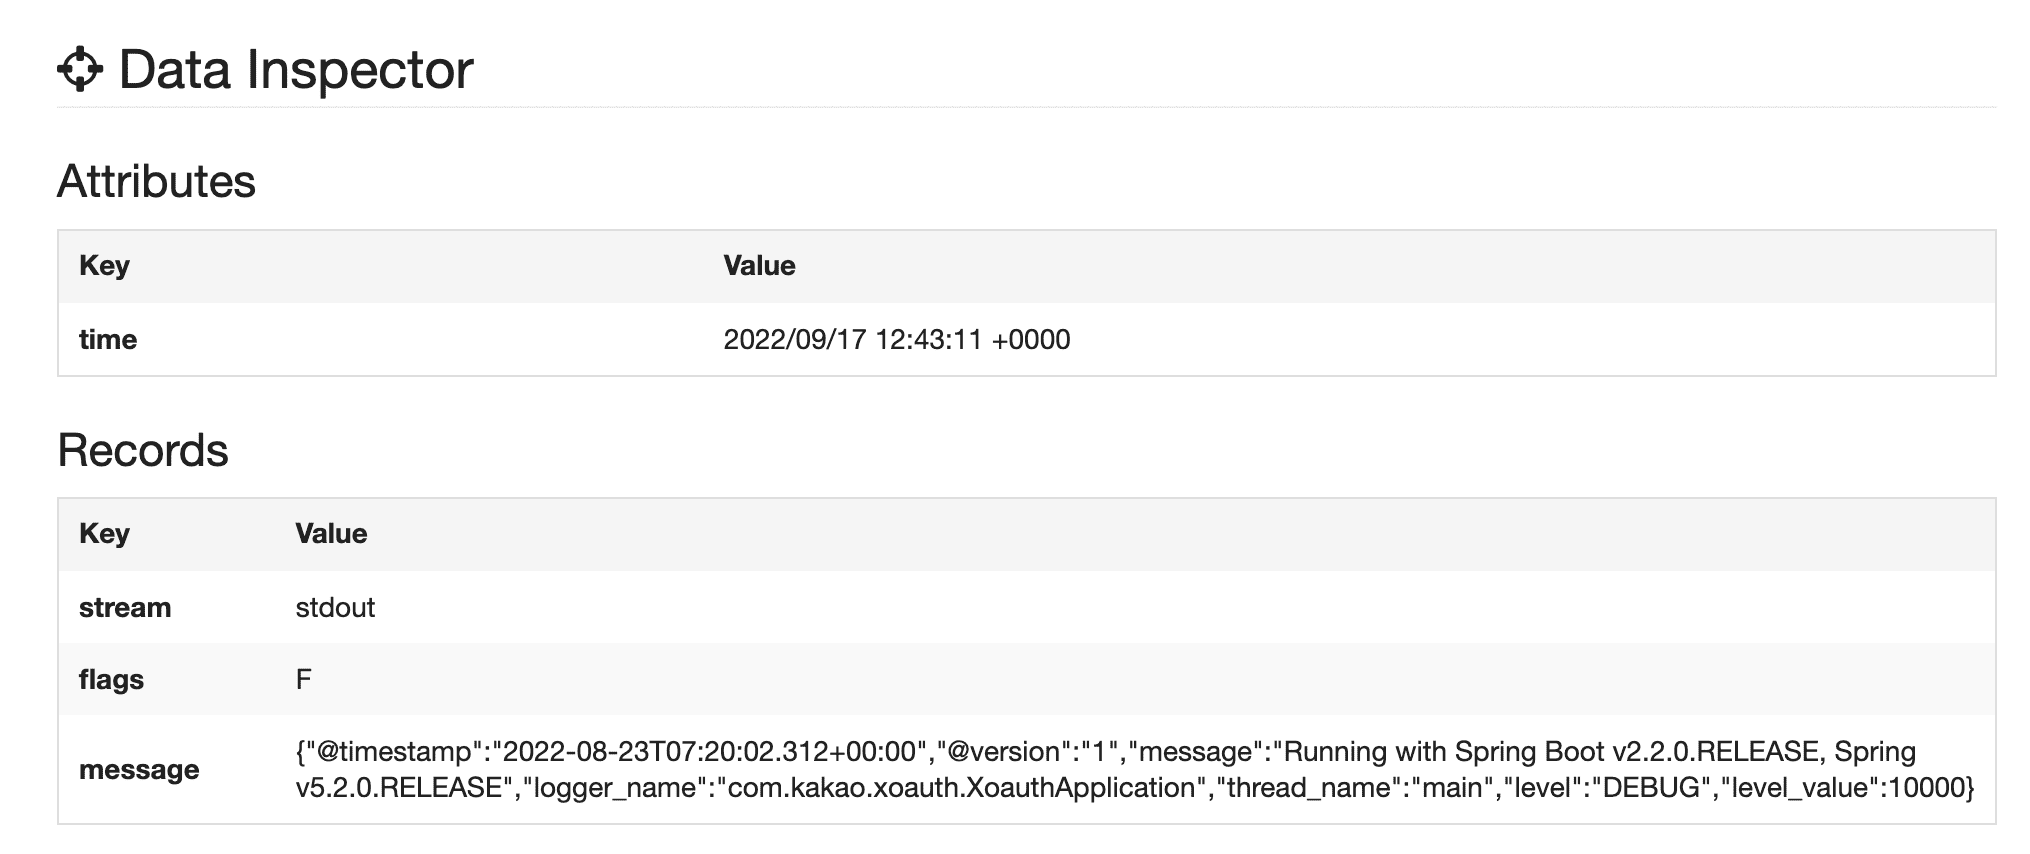Click the com.kakao.xoauth.XoauthApplication logger name
Image resolution: width=2030 pixels, height=854 pixels.
click(x=961, y=788)
